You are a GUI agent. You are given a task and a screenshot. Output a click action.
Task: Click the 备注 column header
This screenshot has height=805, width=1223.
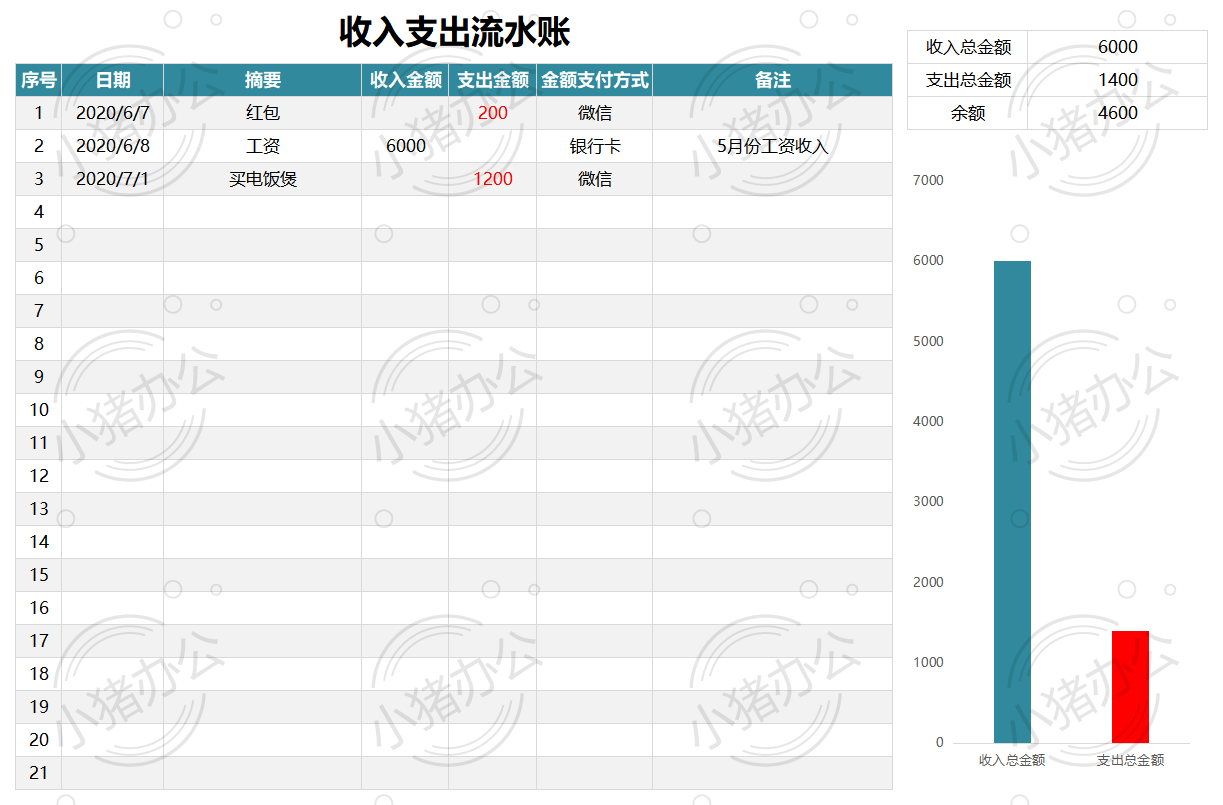(x=773, y=80)
